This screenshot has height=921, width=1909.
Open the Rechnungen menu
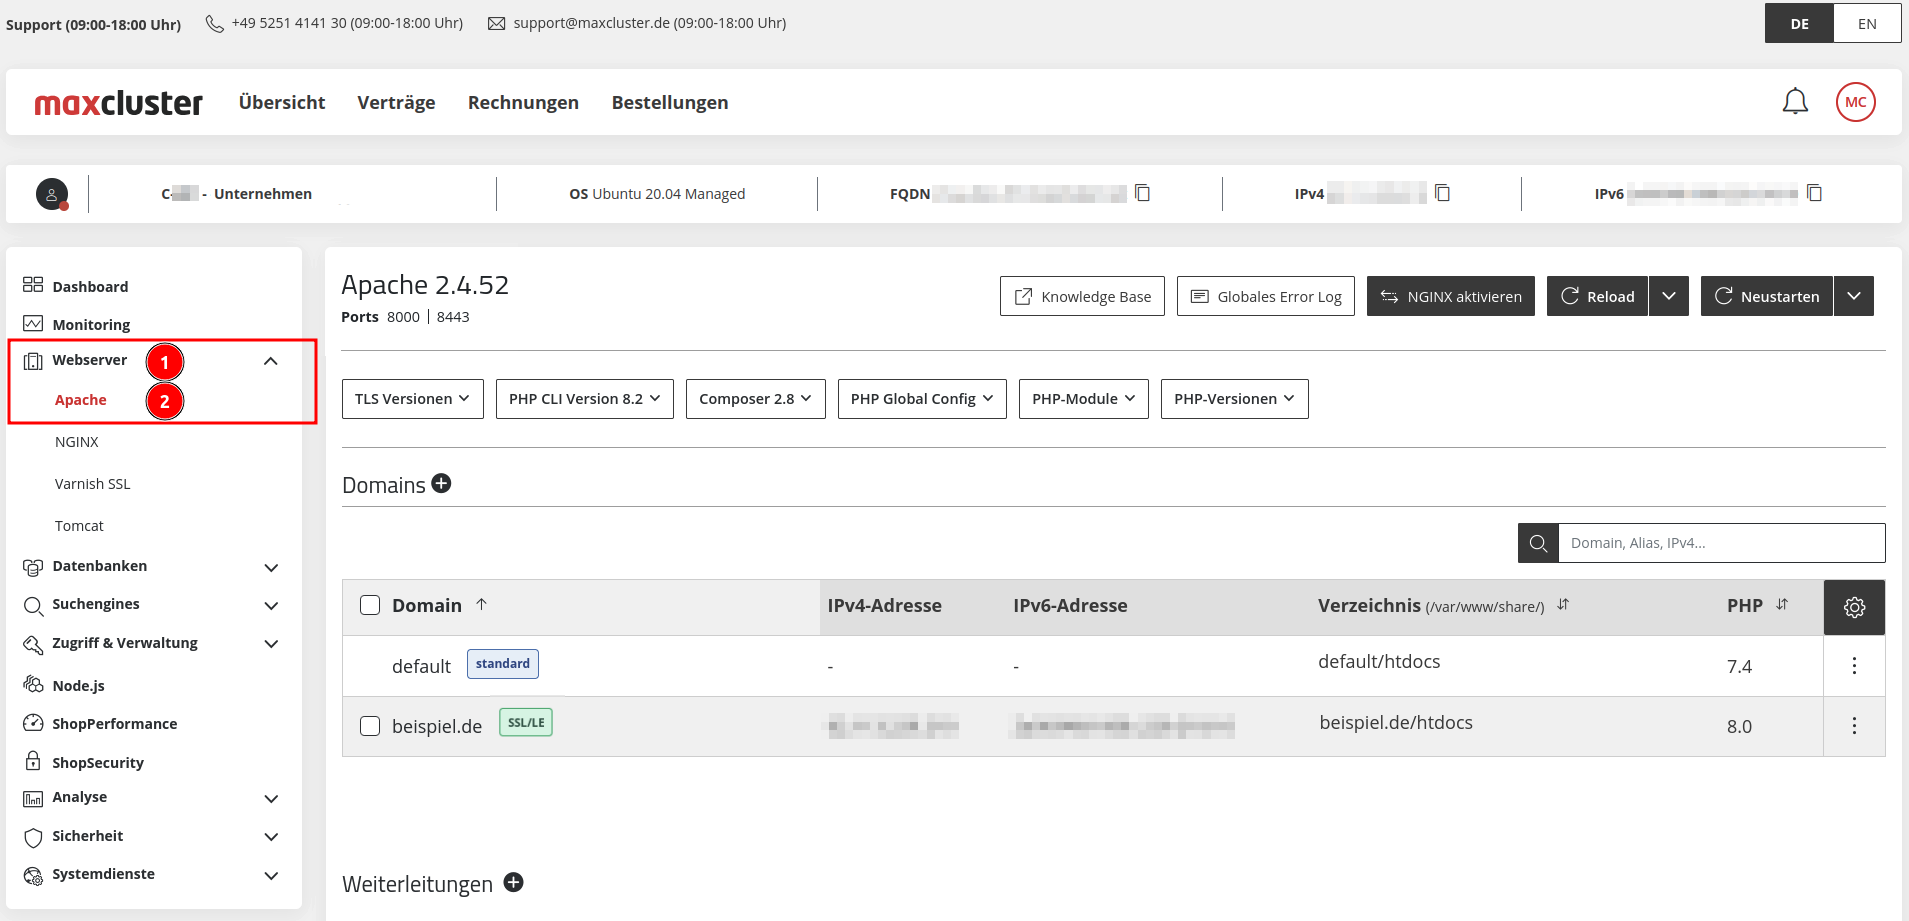click(523, 102)
